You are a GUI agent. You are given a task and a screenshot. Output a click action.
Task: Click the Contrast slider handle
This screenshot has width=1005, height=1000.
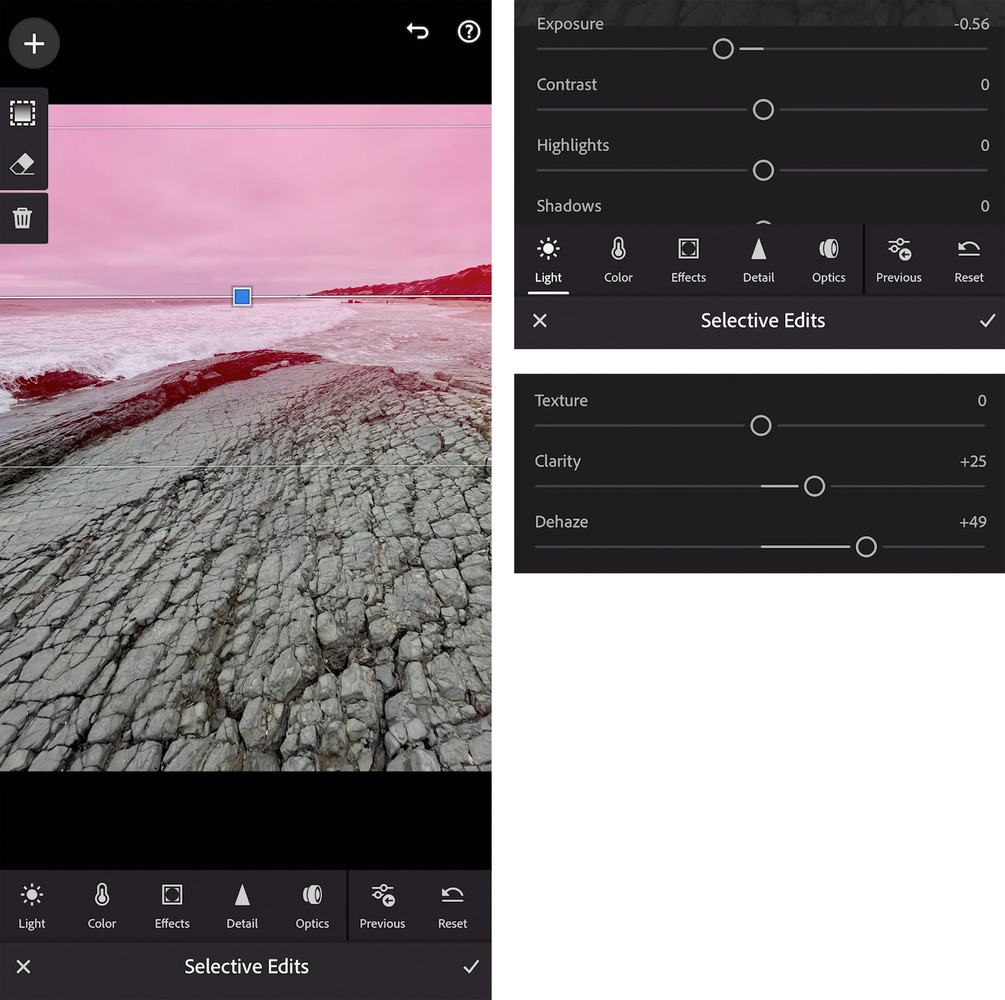coord(763,110)
